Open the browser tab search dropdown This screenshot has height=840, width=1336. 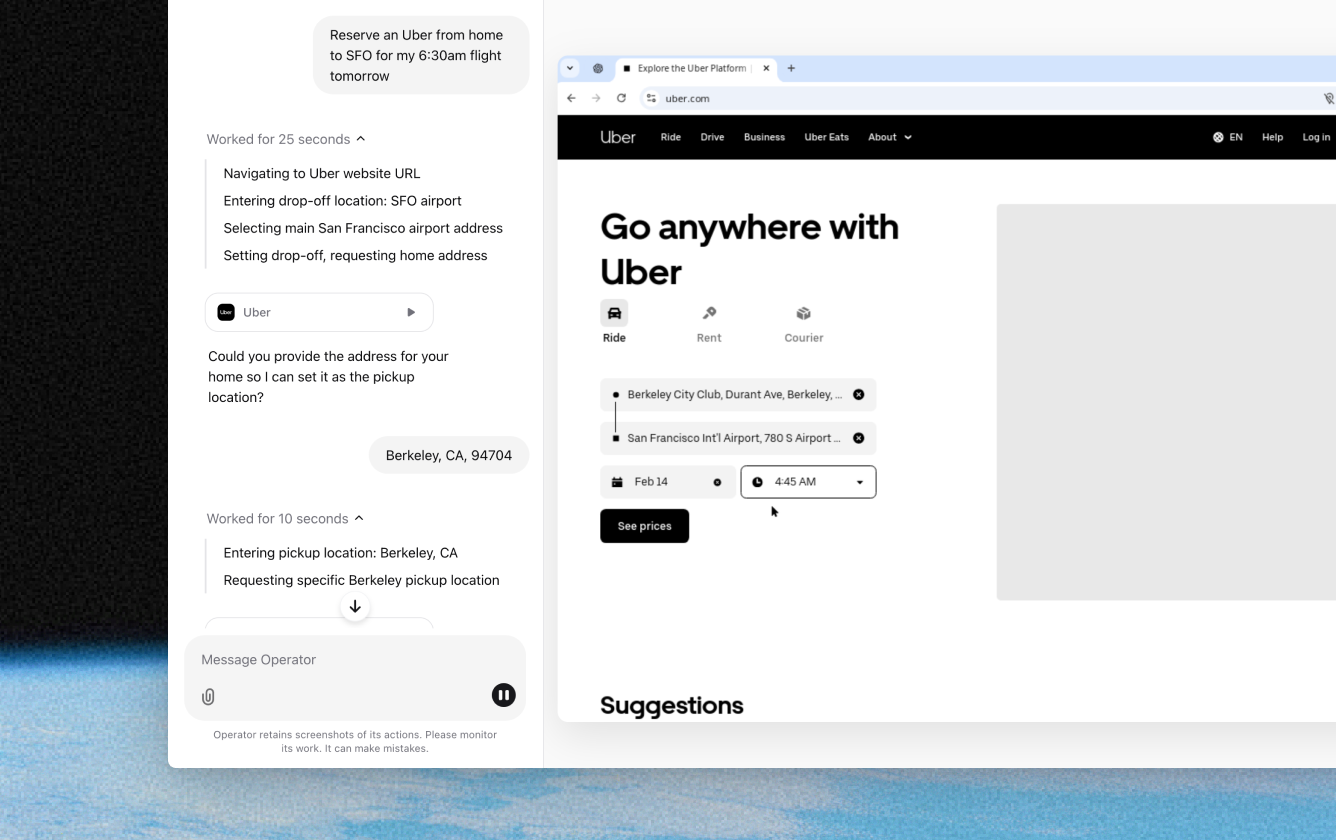pyautogui.click(x=570, y=68)
